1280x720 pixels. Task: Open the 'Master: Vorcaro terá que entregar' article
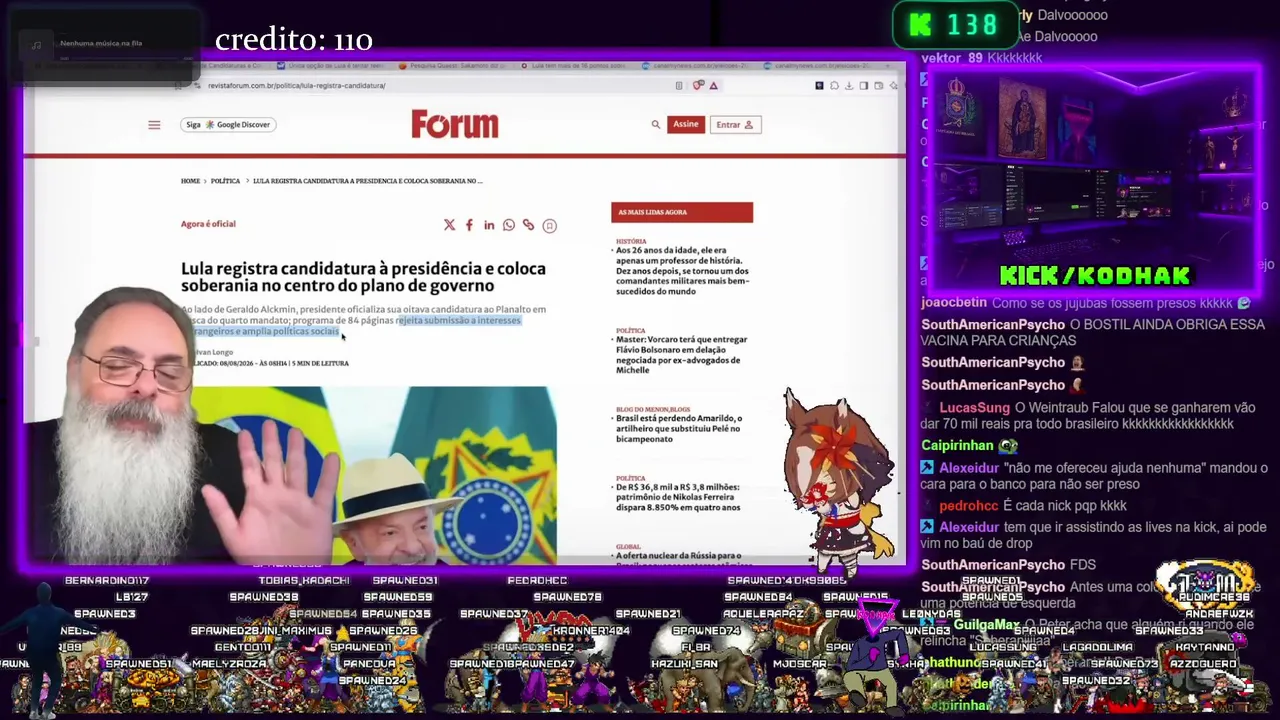(x=682, y=355)
